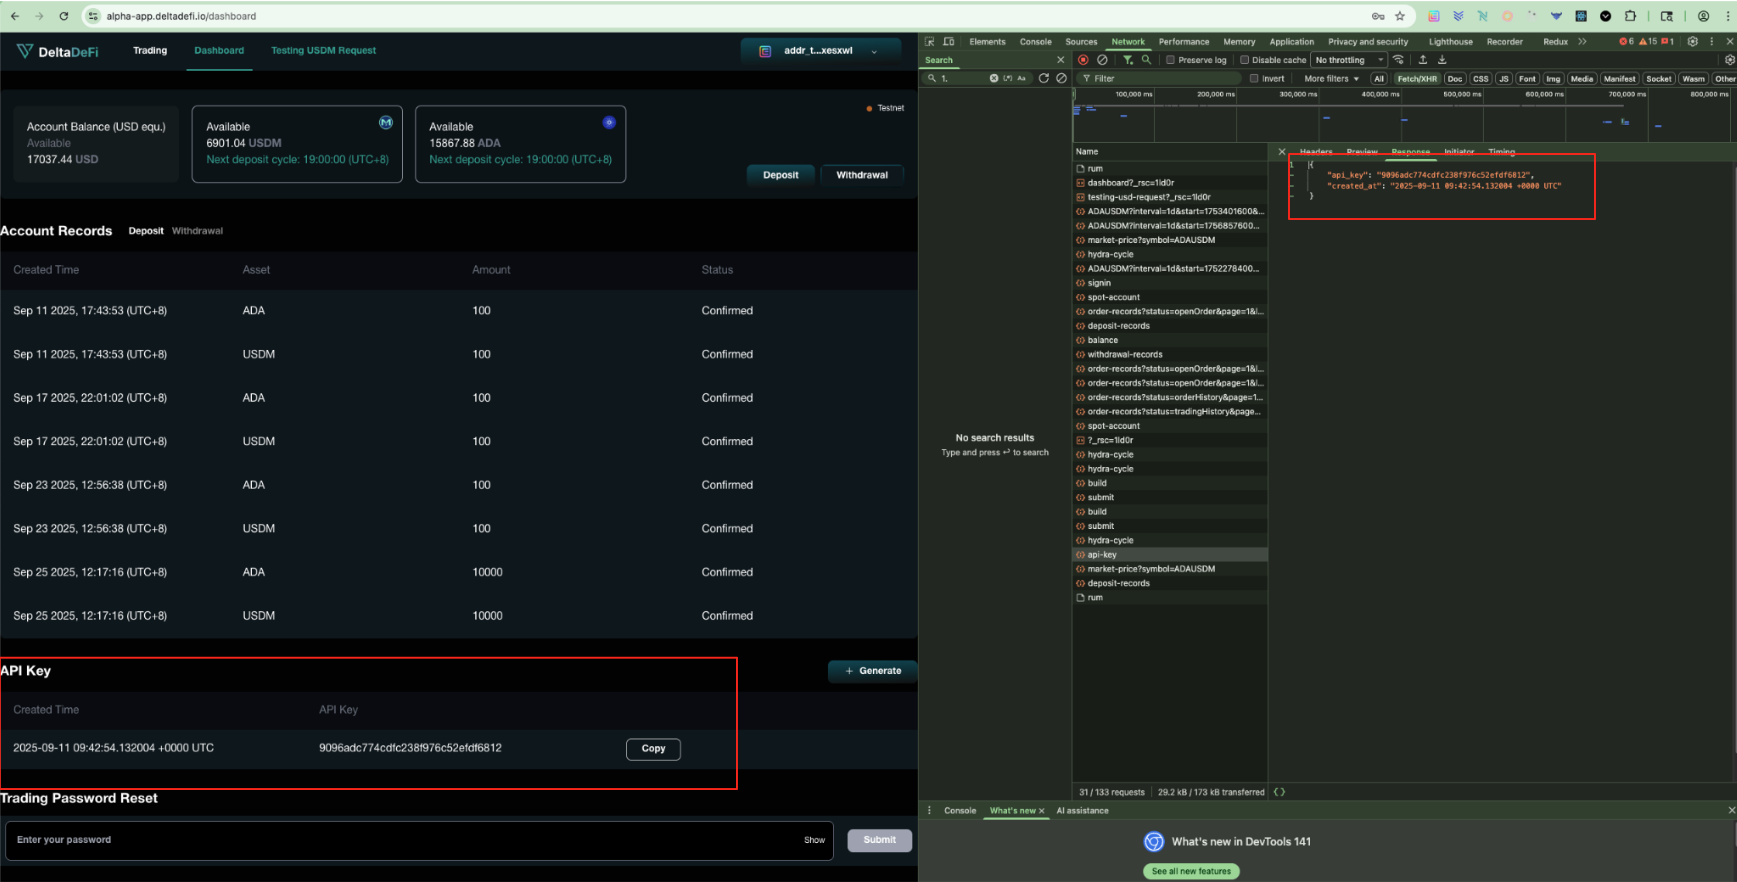Open the No throttling dropdown
Image resolution: width=1737 pixels, height=882 pixels.
click(1349, 60)
